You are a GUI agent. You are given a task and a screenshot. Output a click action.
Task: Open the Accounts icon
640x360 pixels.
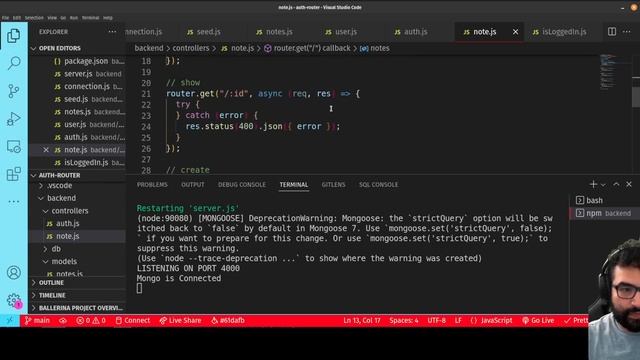click(x=13, y=272)
